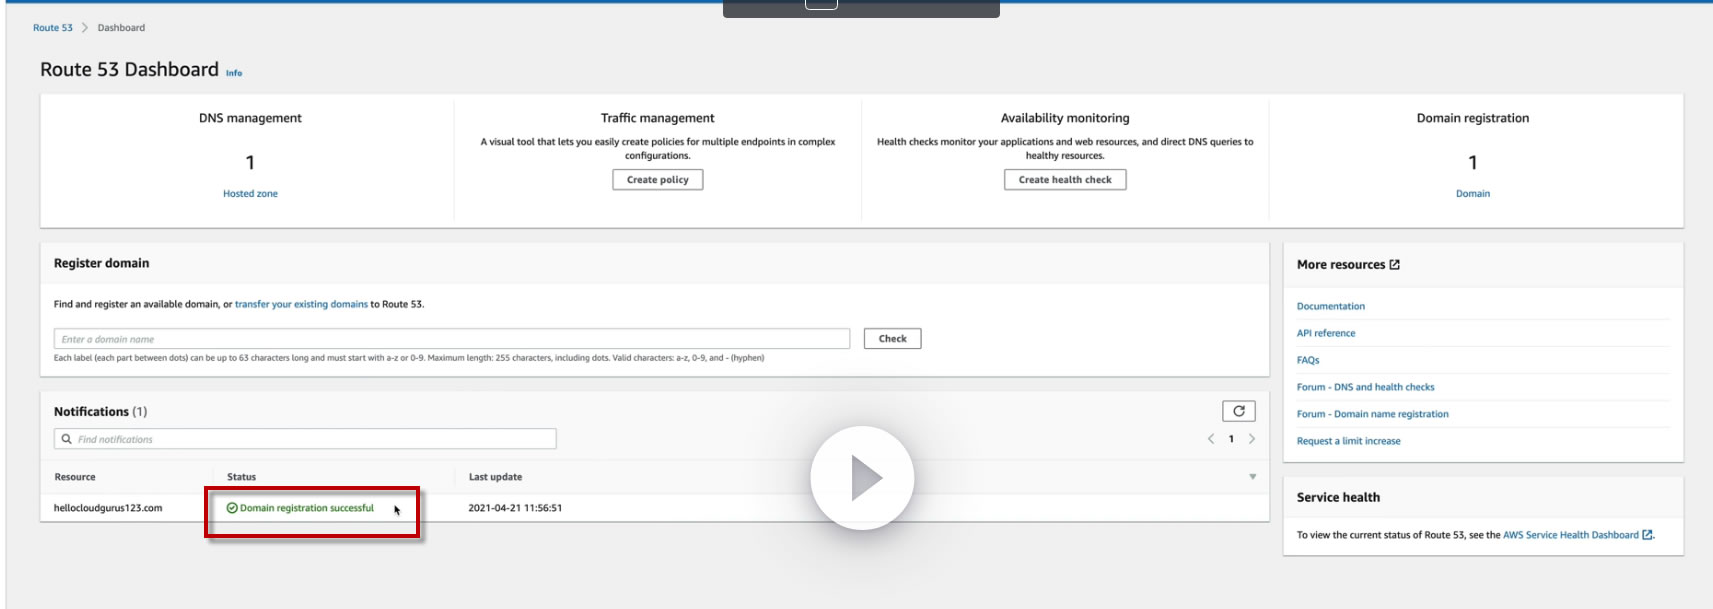Screen dimensions: 1713x609
Task: Click the green success check icon in Status
Action: point(232,508)
